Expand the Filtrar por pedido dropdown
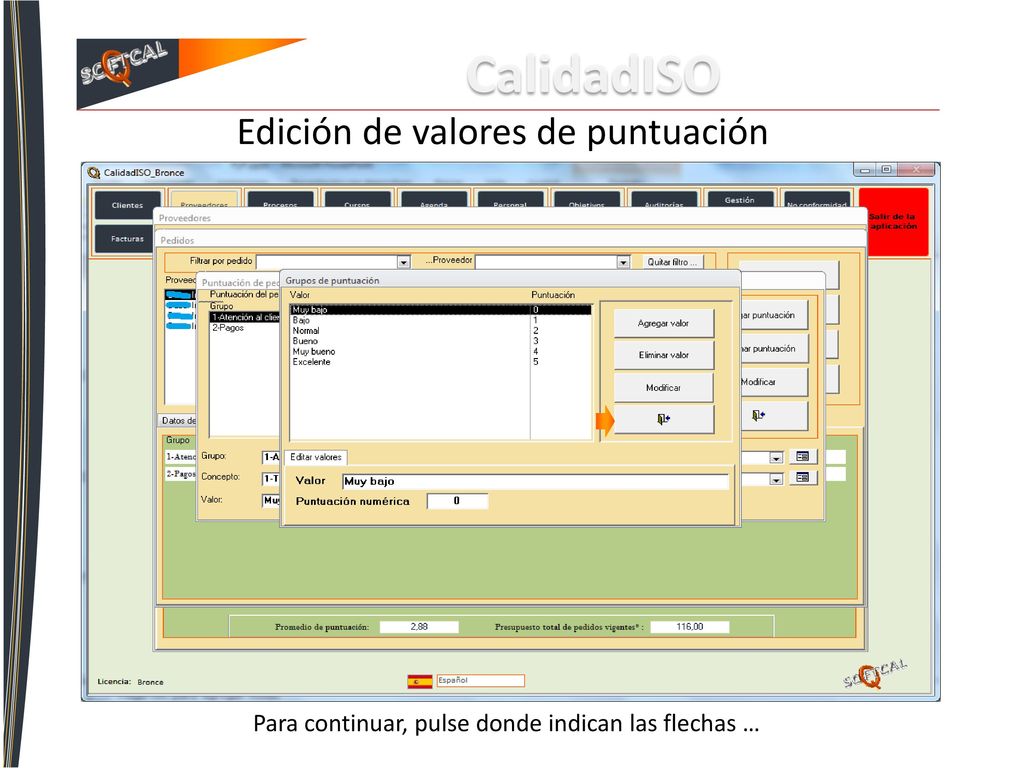Screen dimensions: 1024x768 click(404, 262)
